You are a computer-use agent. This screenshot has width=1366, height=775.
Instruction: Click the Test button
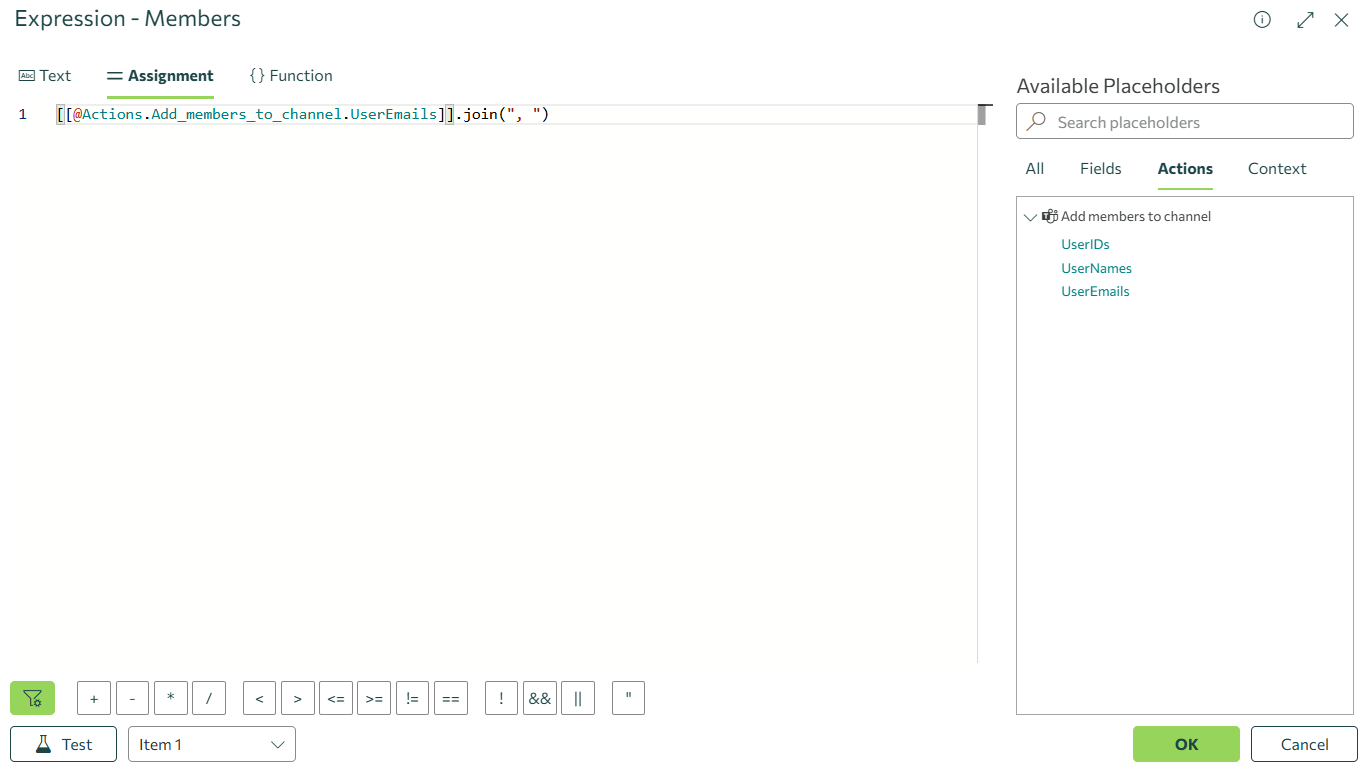tap(63, 744)
